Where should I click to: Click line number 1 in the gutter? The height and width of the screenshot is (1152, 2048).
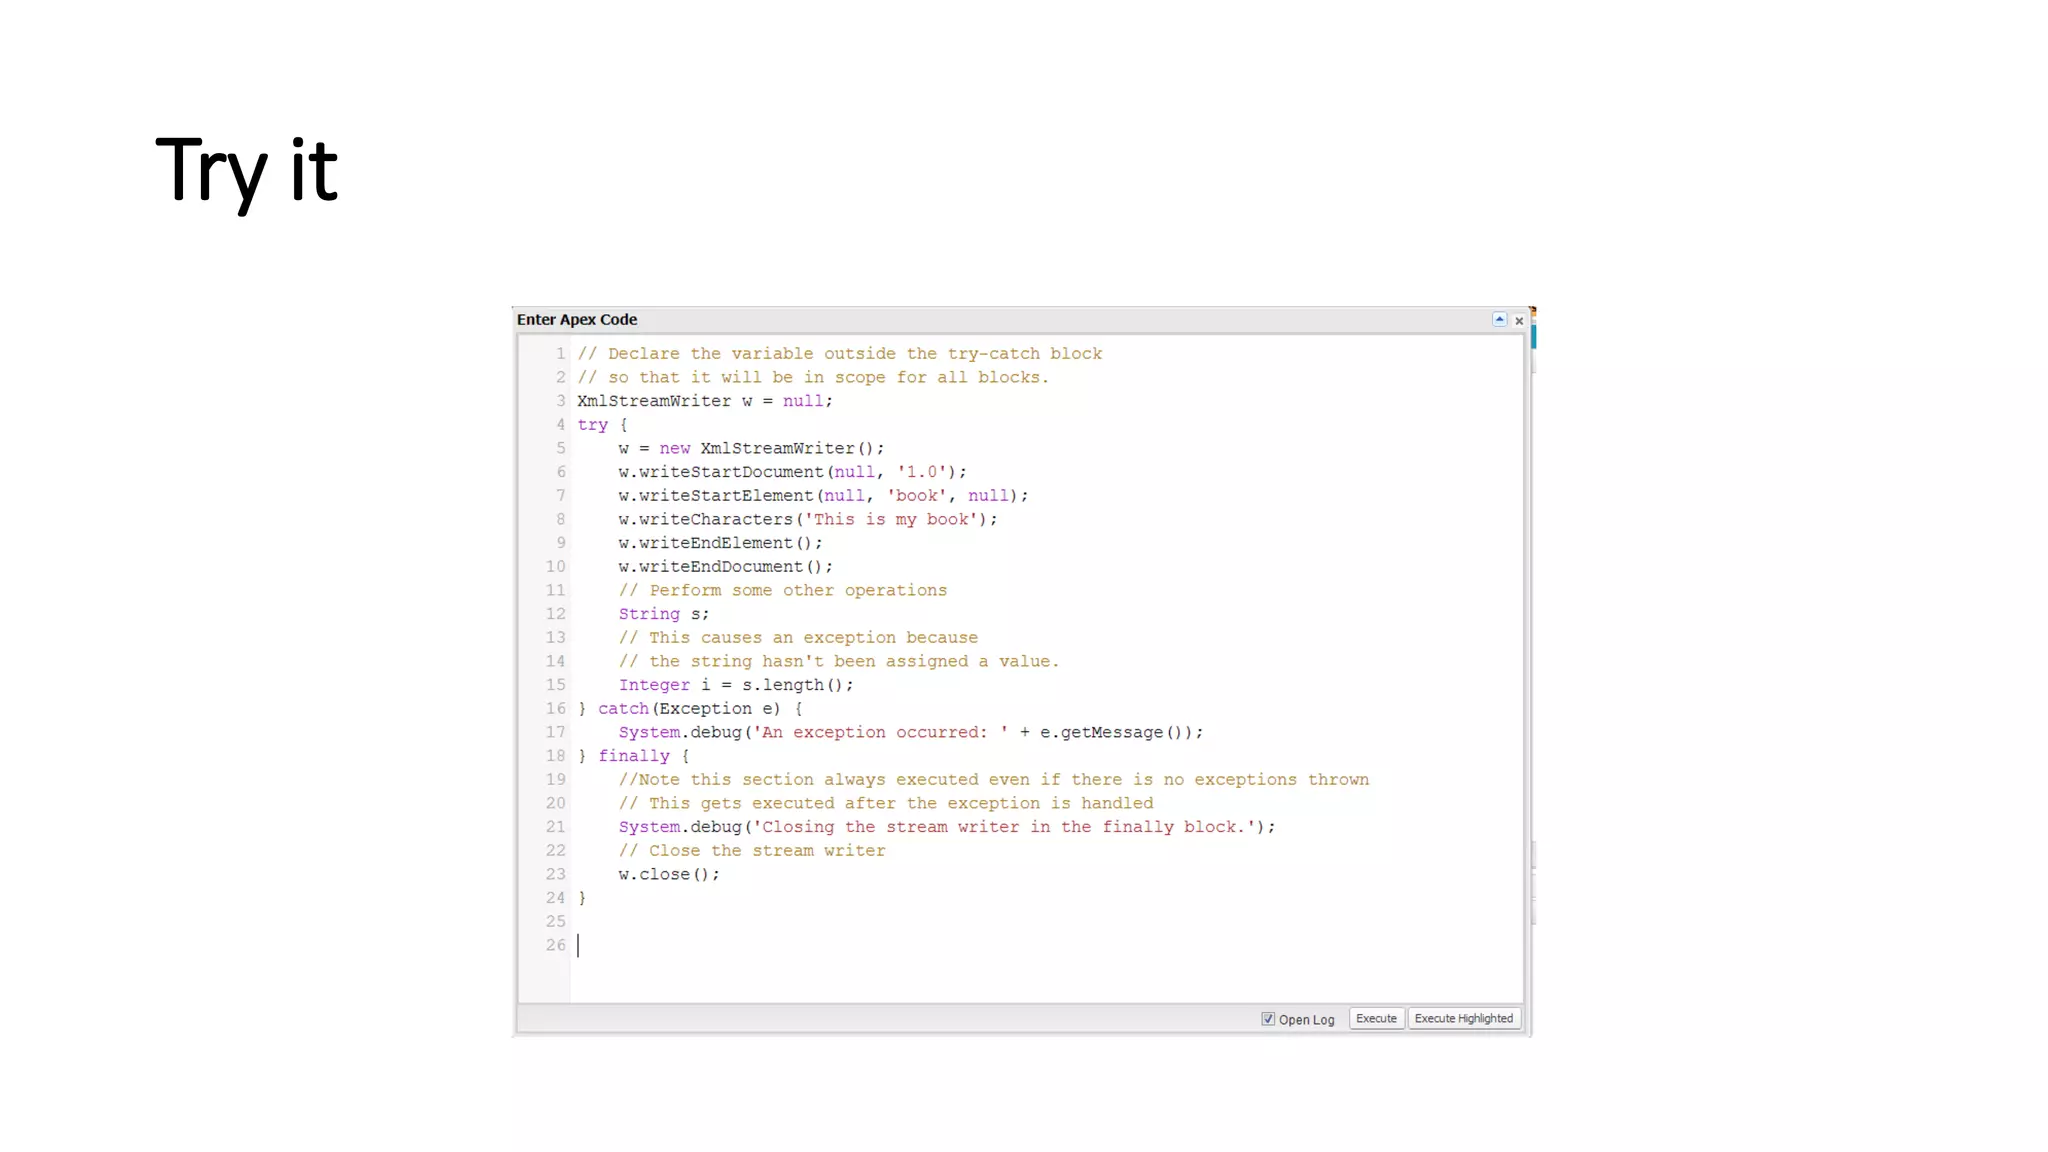[x=560, y=354]
